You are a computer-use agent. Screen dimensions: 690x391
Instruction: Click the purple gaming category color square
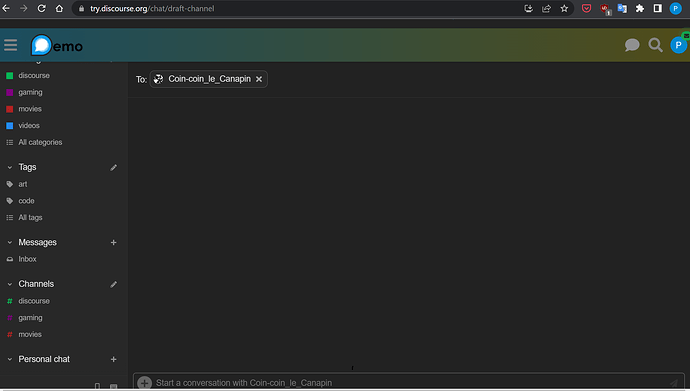[10, 92]
